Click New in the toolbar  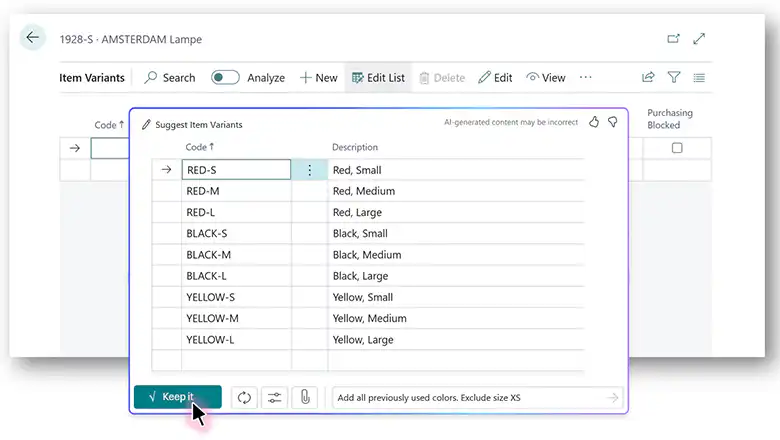pos(319,77)
